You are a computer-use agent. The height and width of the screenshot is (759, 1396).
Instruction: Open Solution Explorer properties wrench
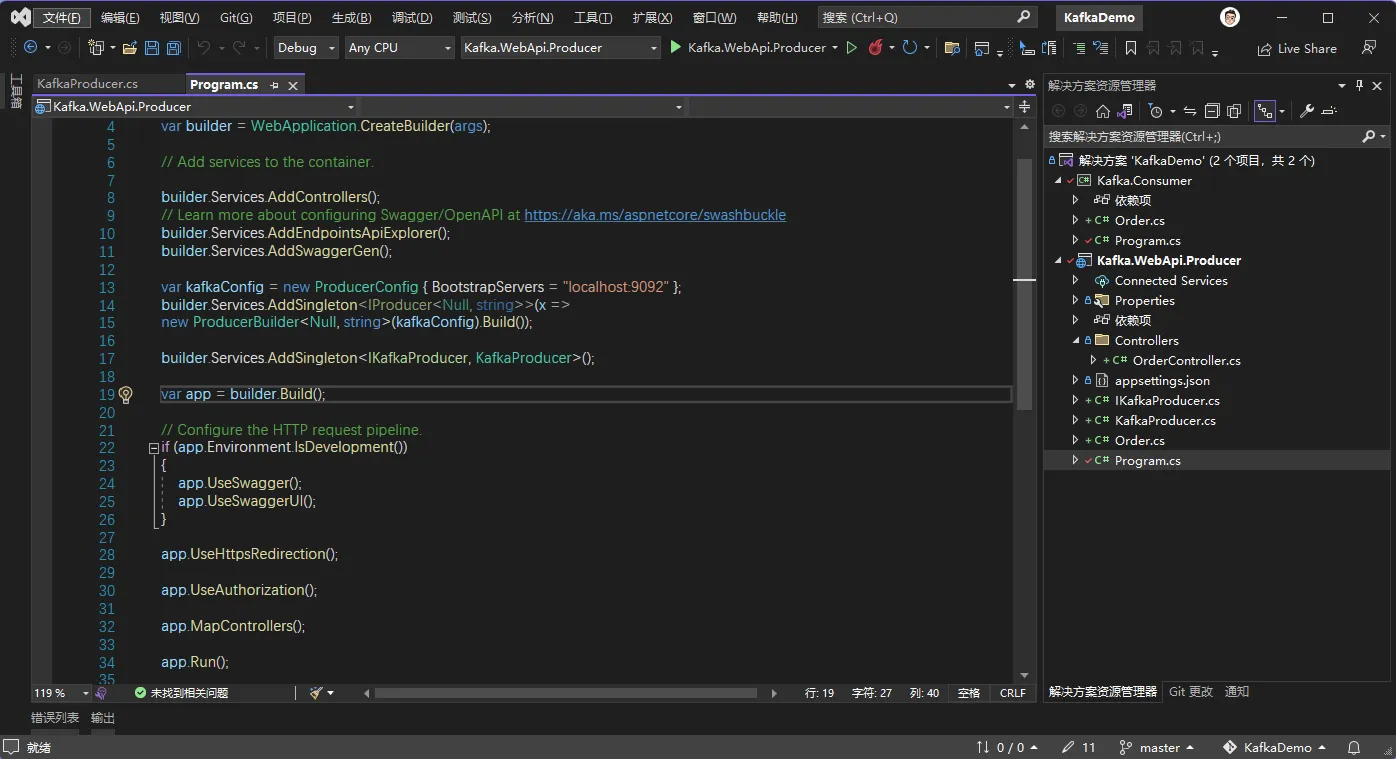click(1306, 111)
